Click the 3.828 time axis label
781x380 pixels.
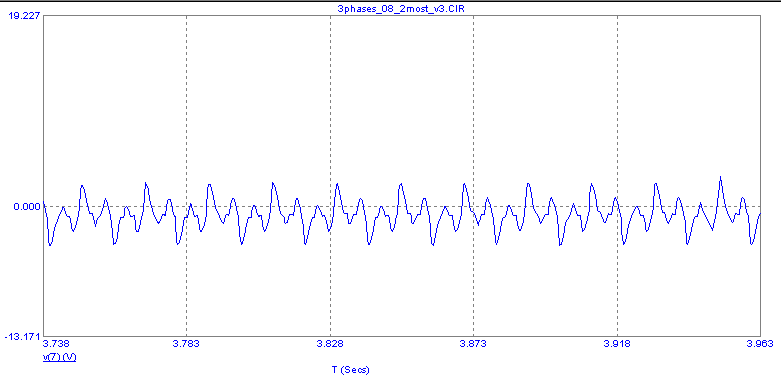(330, 344)
